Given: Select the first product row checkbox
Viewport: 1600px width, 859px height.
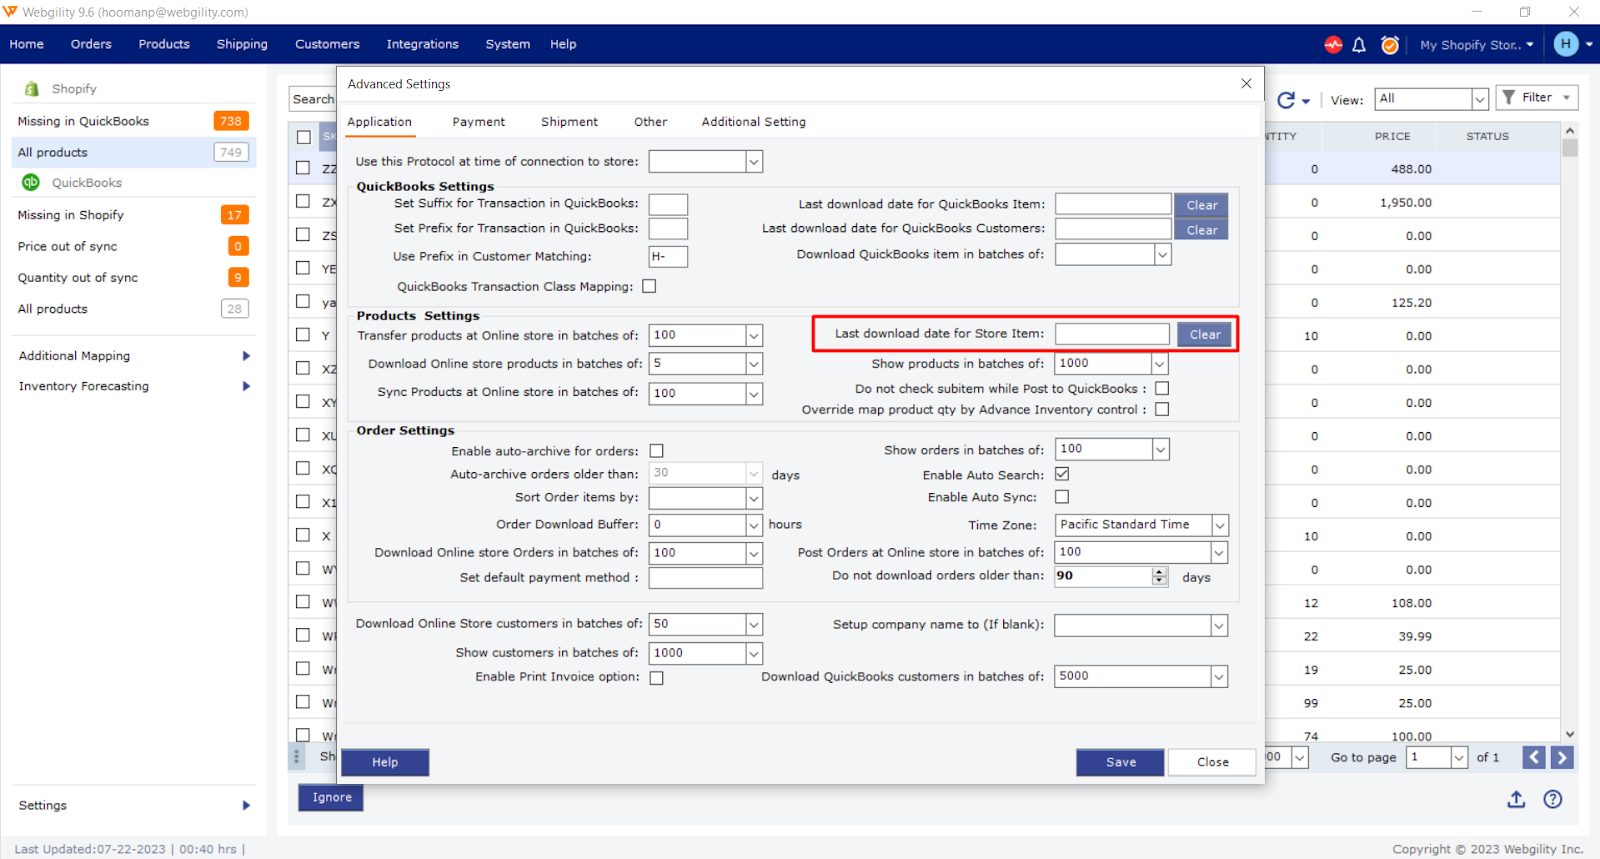Looking at the screenshot, I should (x=303, y=168).
